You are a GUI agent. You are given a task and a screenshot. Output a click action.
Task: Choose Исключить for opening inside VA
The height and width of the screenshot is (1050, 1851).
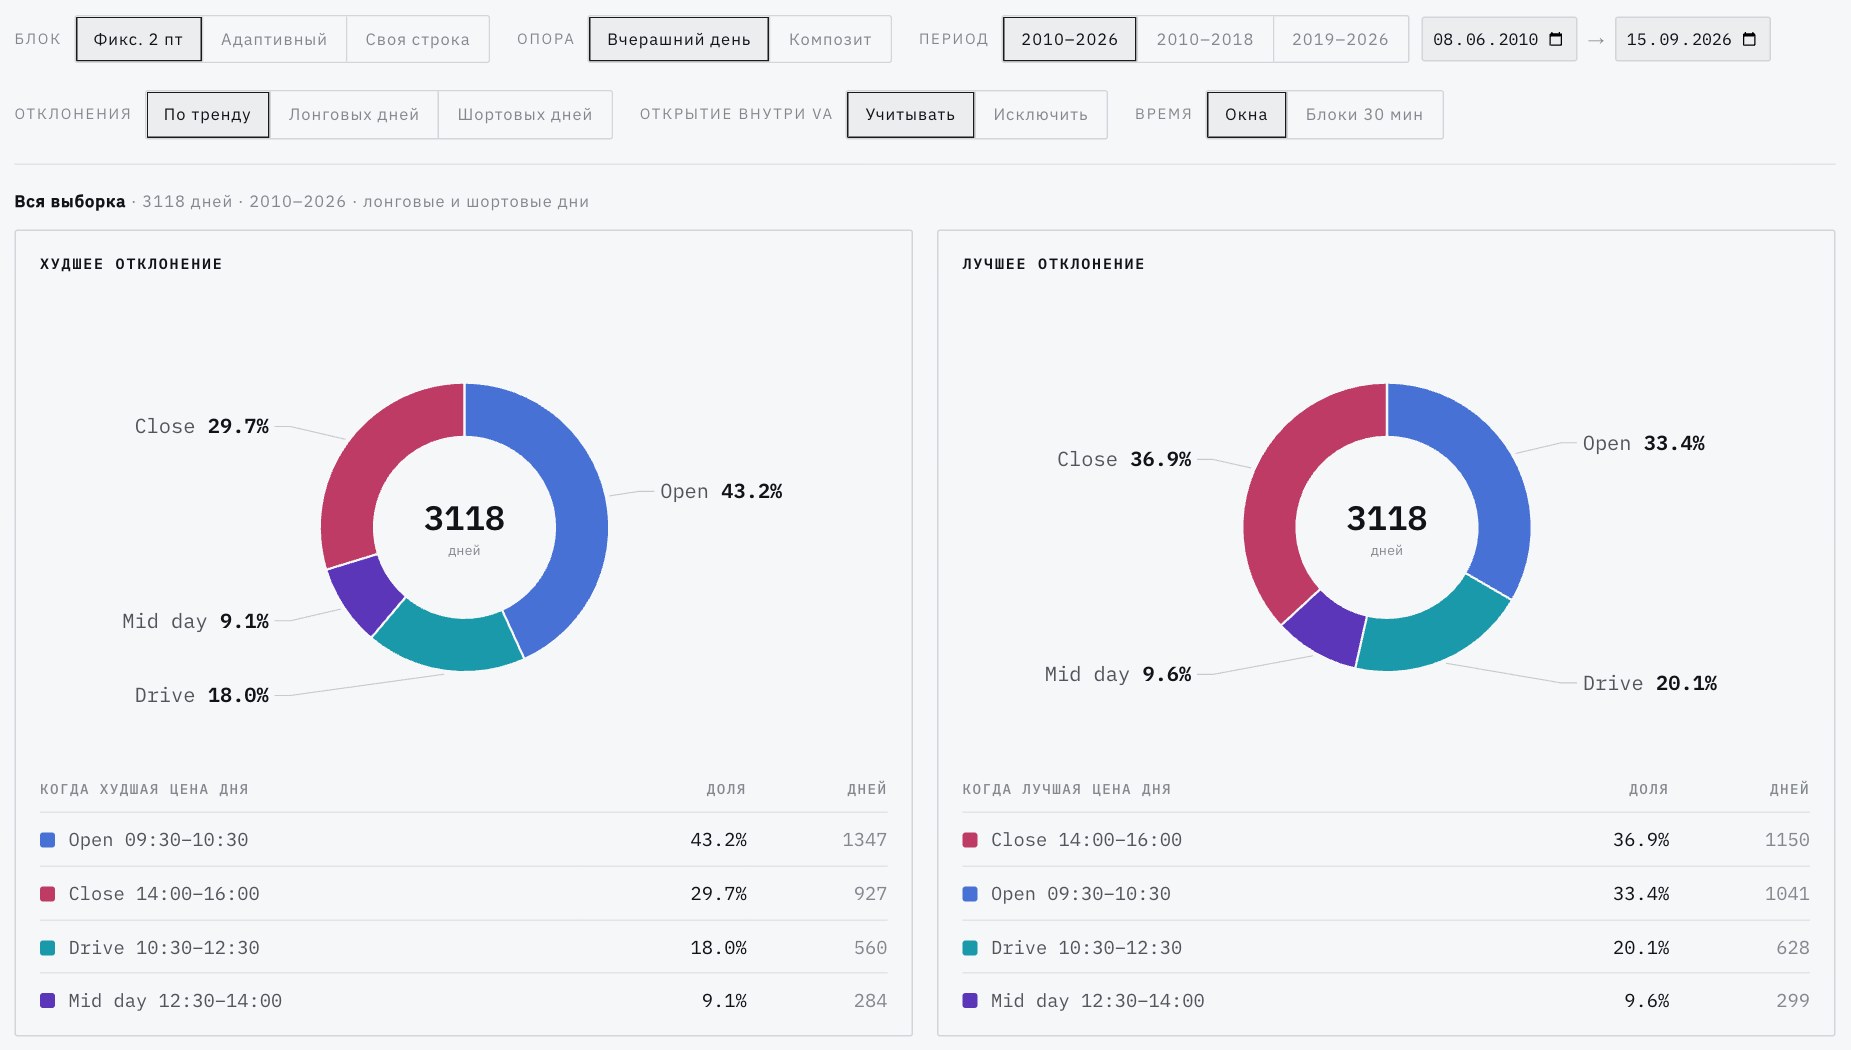[1040, 114]
